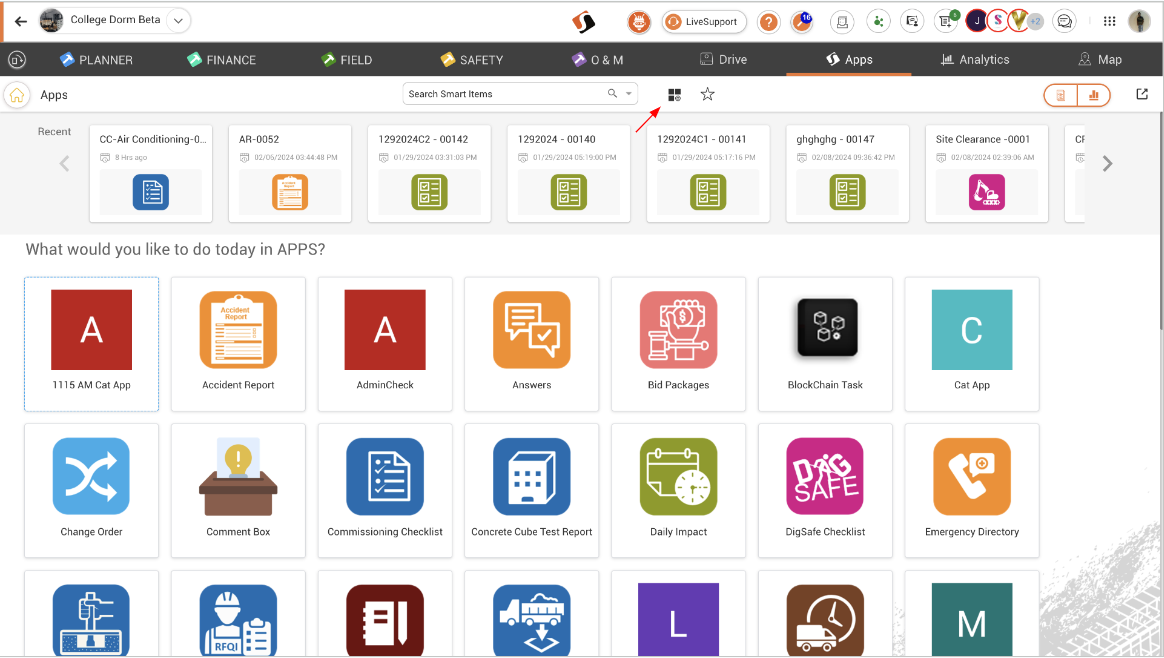Click the vertical scrollbar

coord(1160,223)
